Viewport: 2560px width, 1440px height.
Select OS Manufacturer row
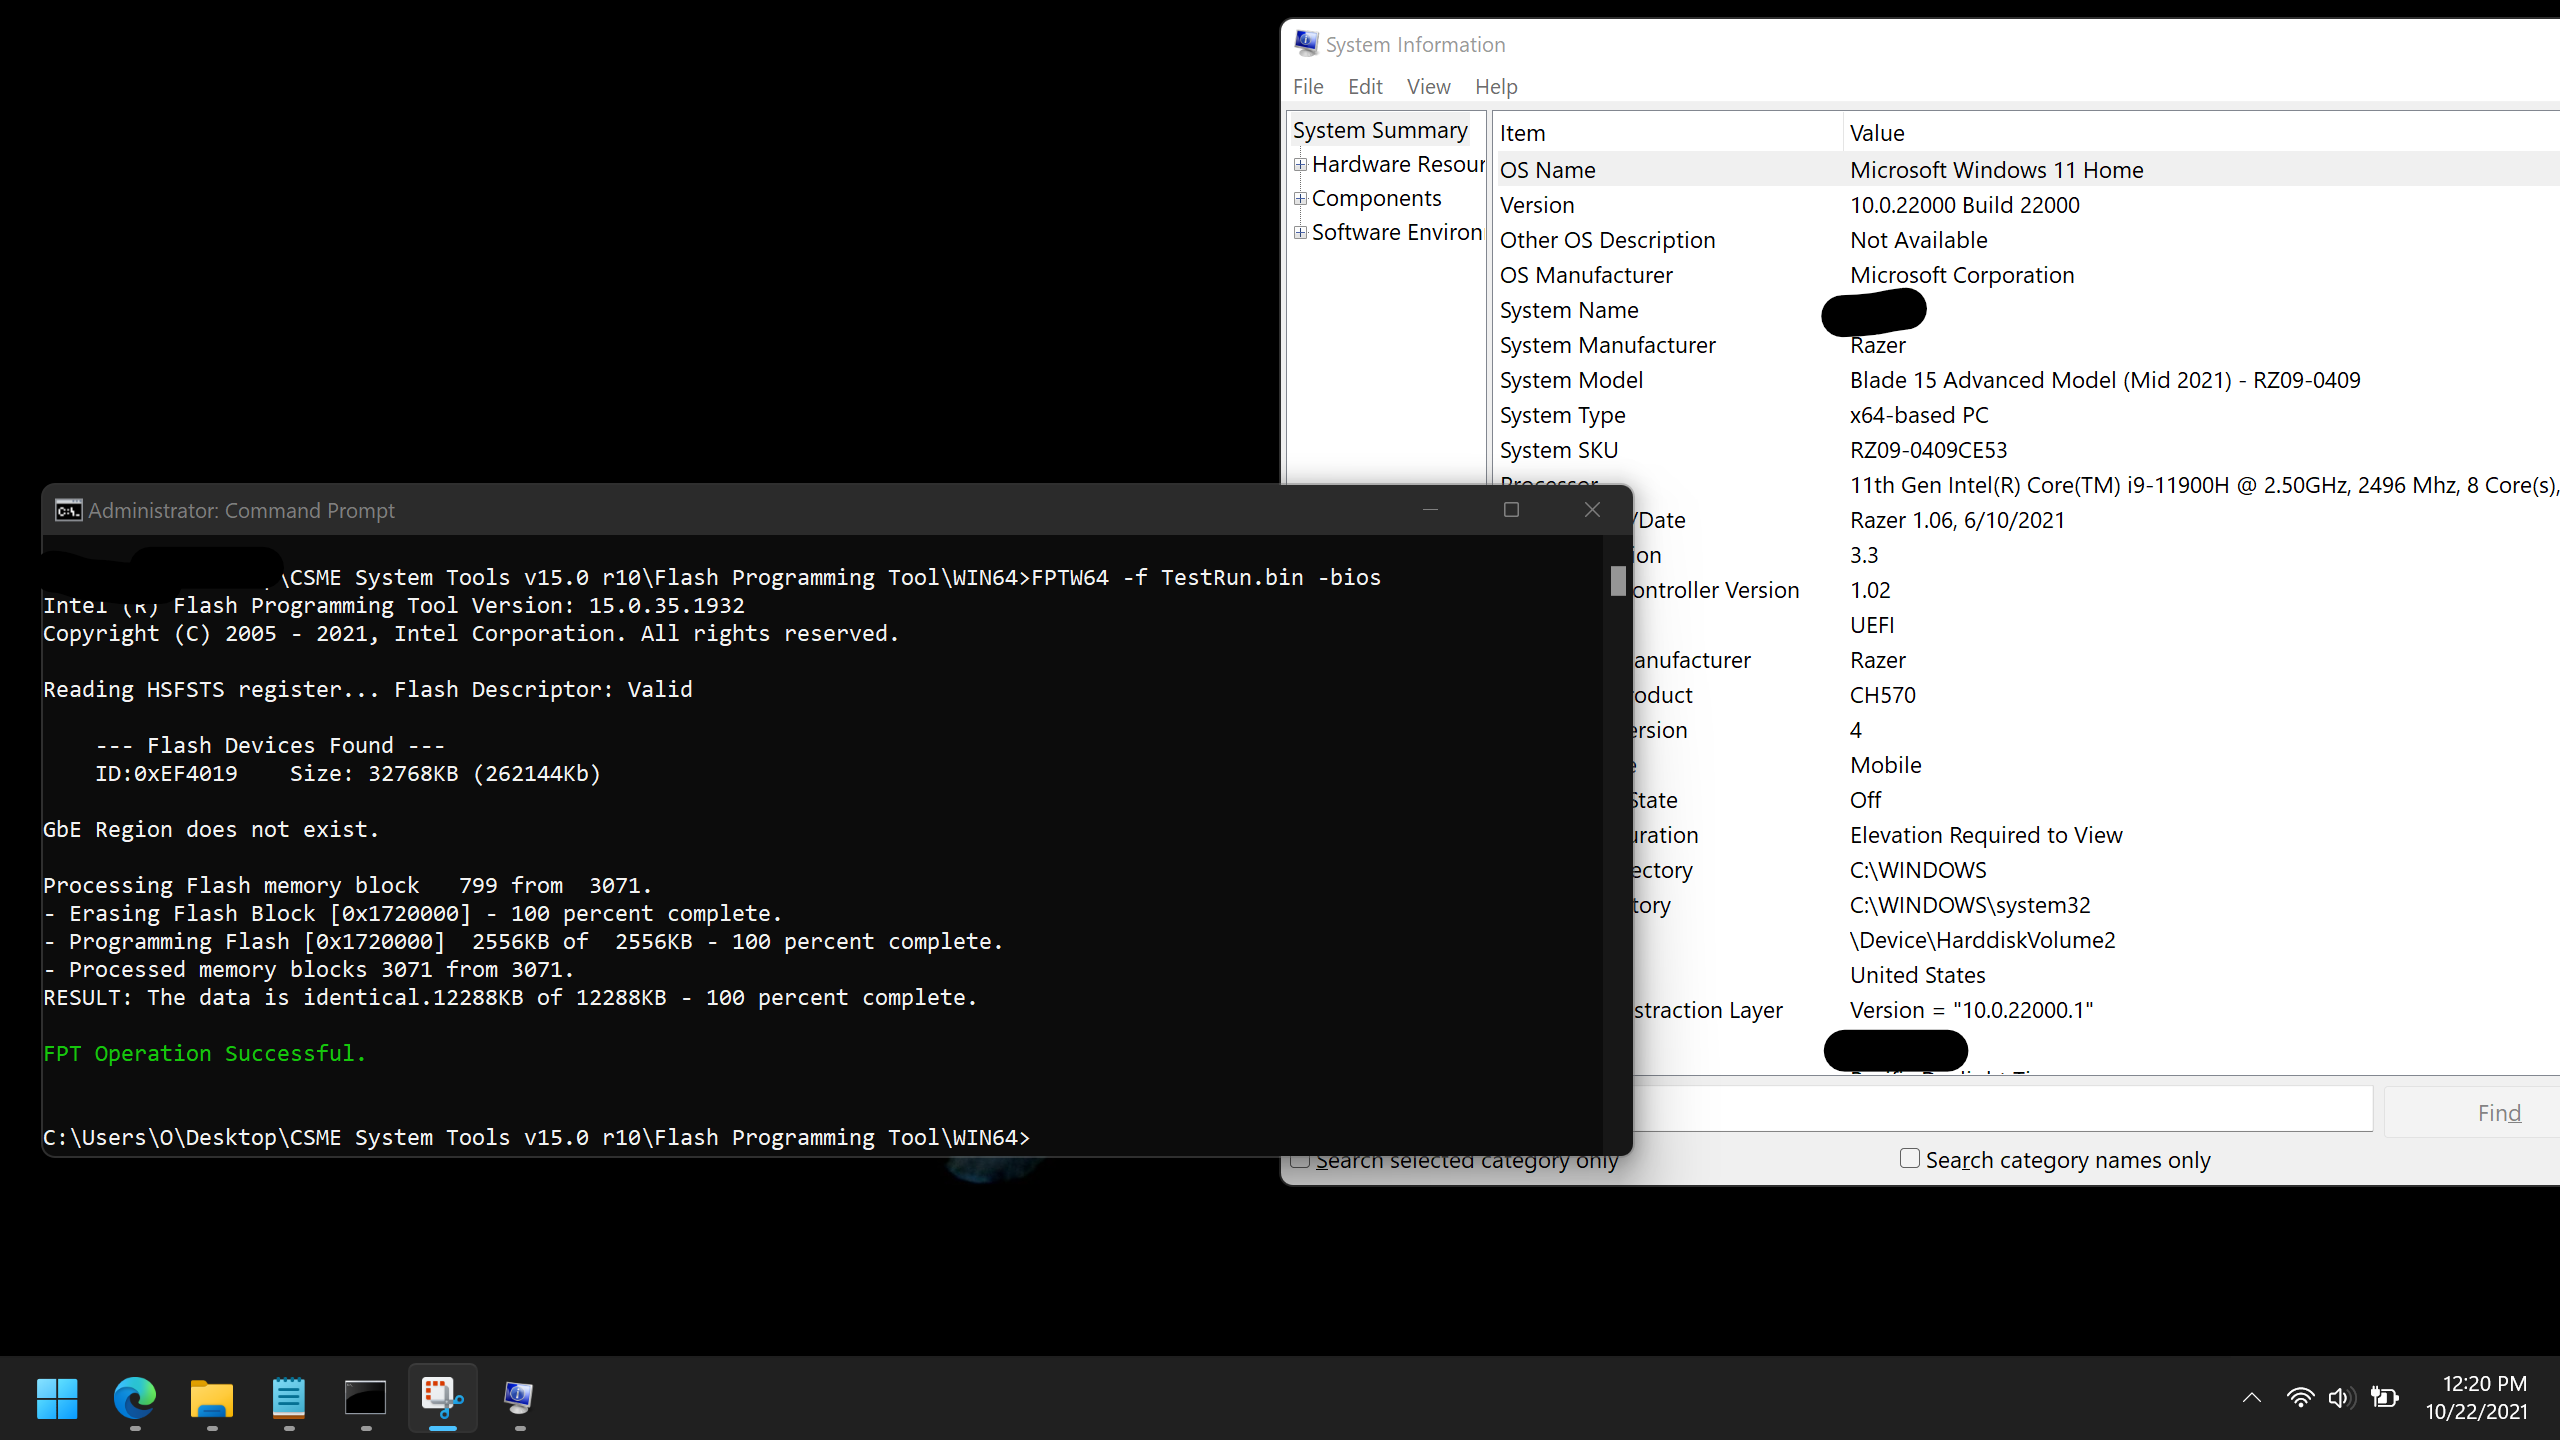click(2026, 275)
